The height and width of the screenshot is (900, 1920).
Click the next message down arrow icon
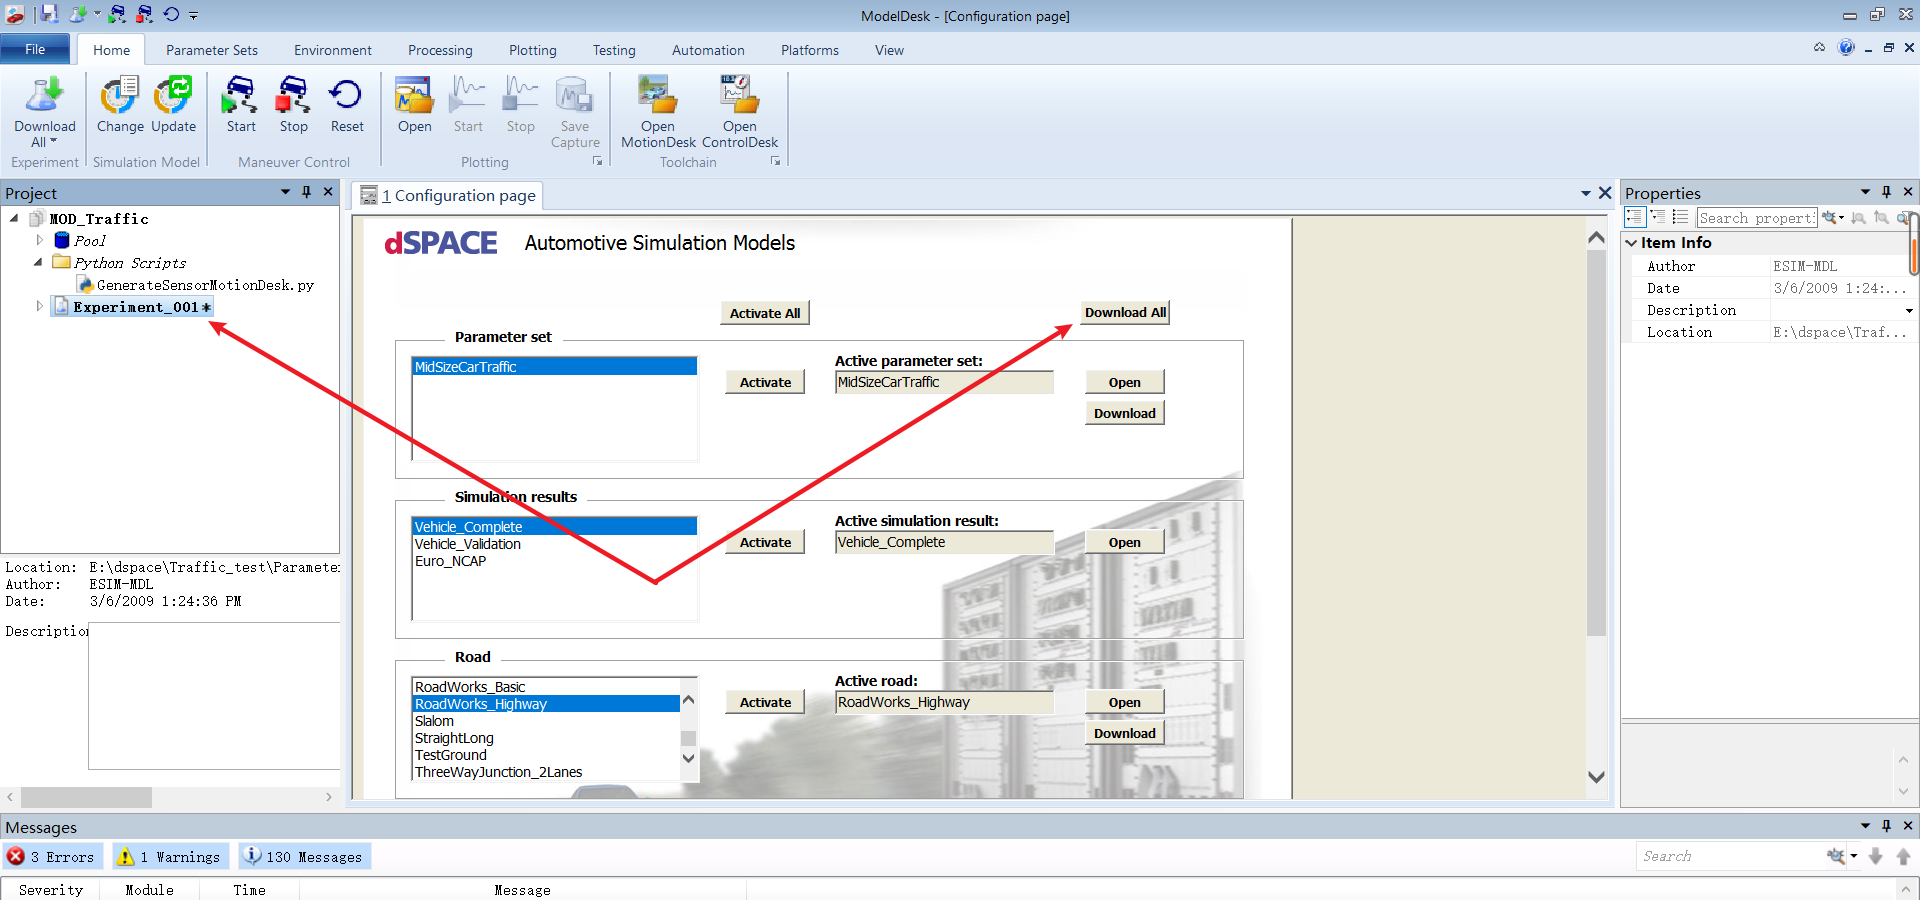tap(1876, 856)
